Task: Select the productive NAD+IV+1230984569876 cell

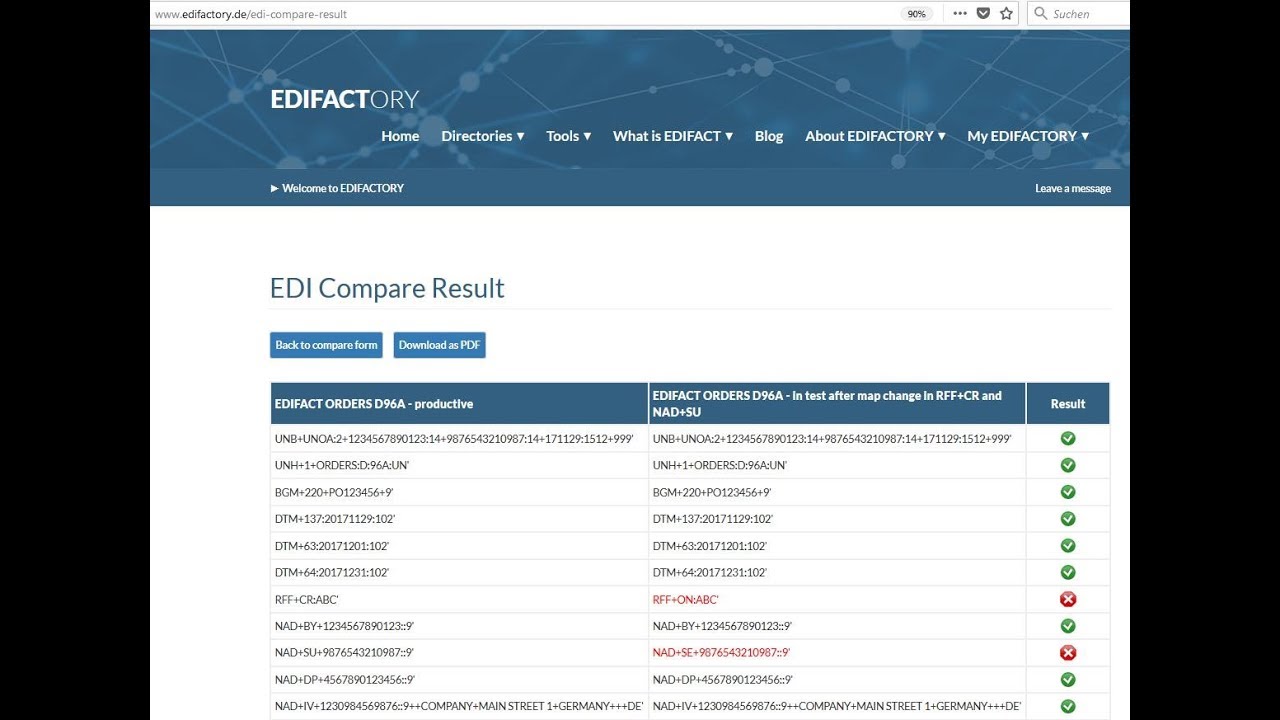Action: (x=459, y=706)
